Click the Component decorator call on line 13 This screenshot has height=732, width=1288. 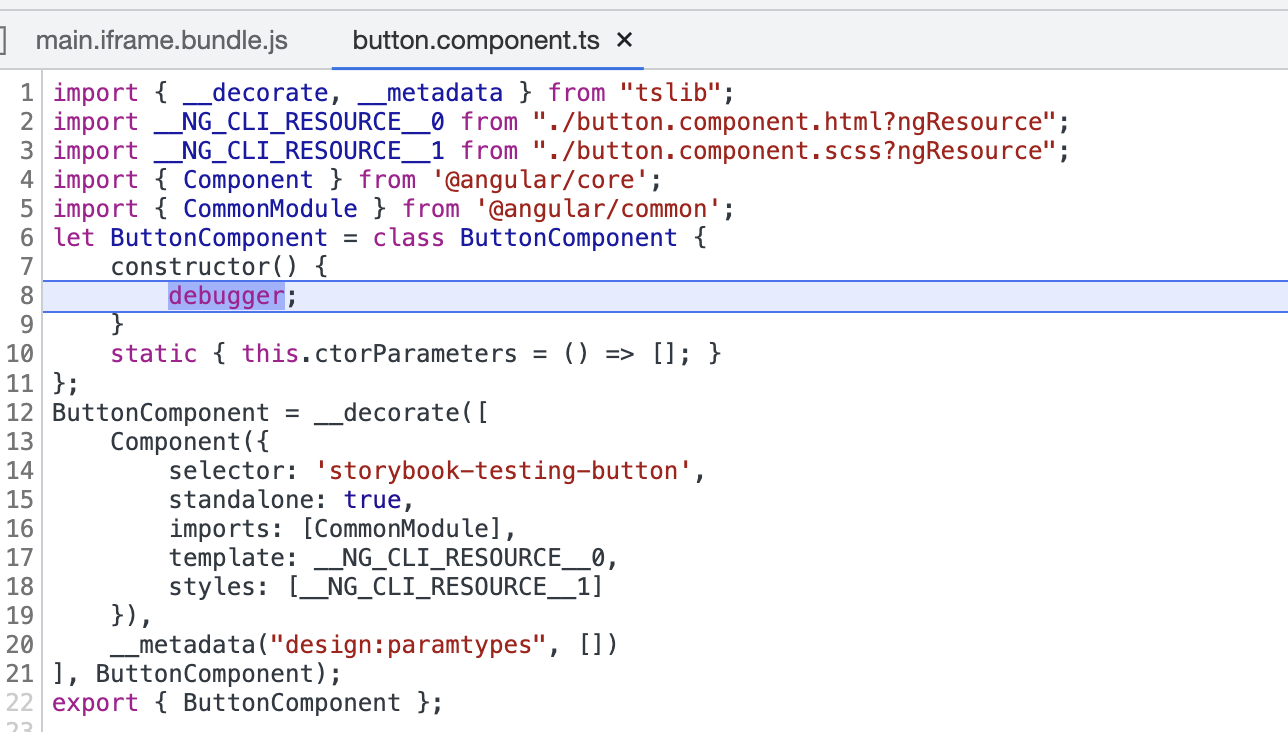pyautogui.click(x=176, y=441)
